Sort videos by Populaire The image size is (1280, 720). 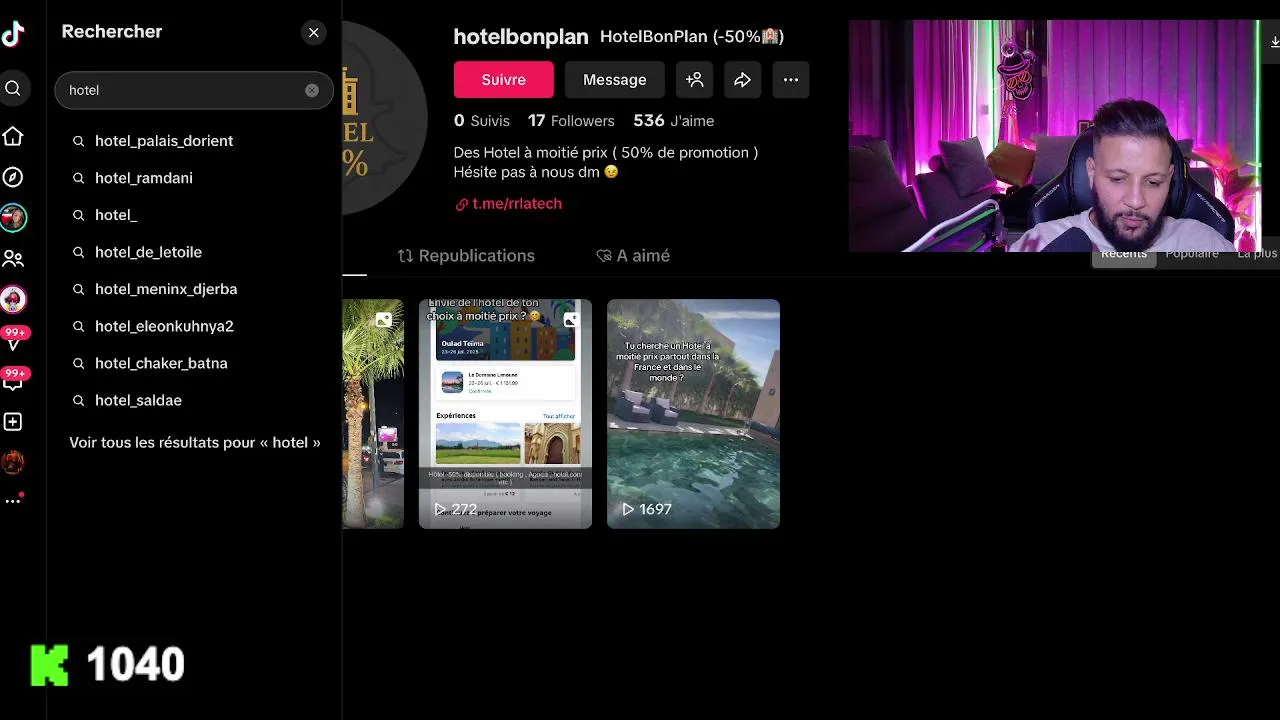(x=1192, y=254)
